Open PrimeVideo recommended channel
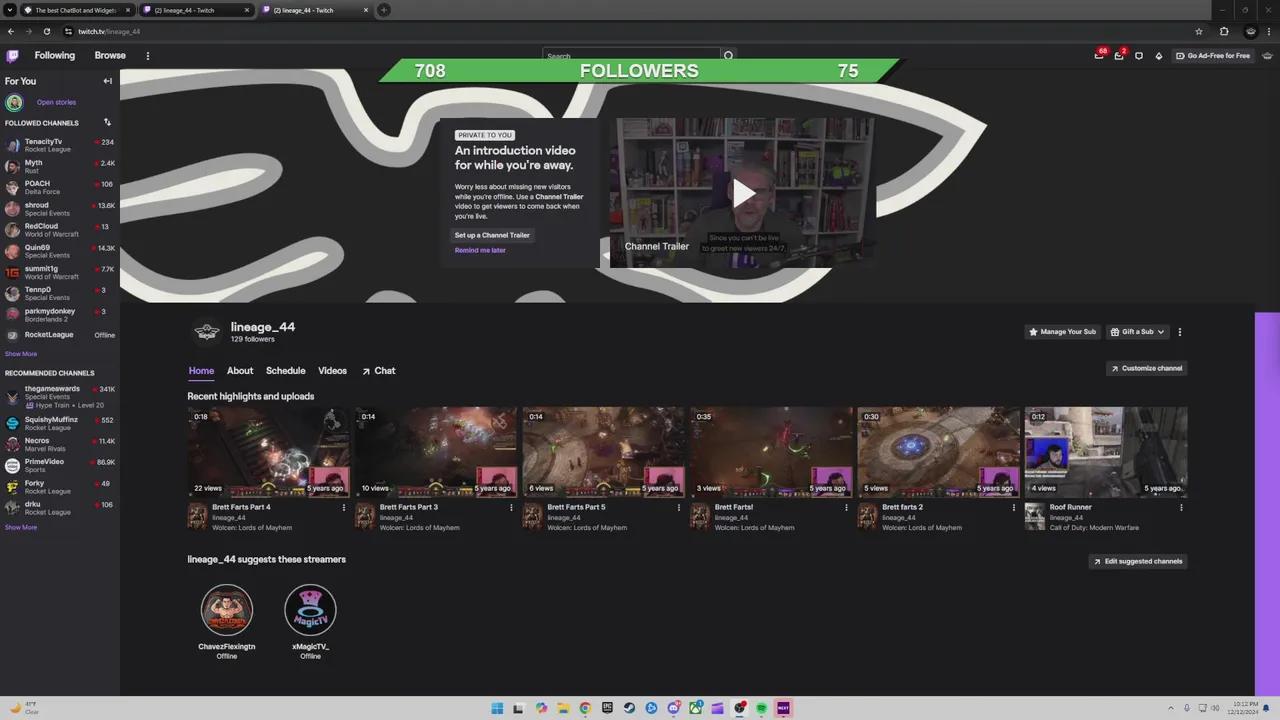The width and height of the screenshot is (1280, 720). [x=60, y=465]
